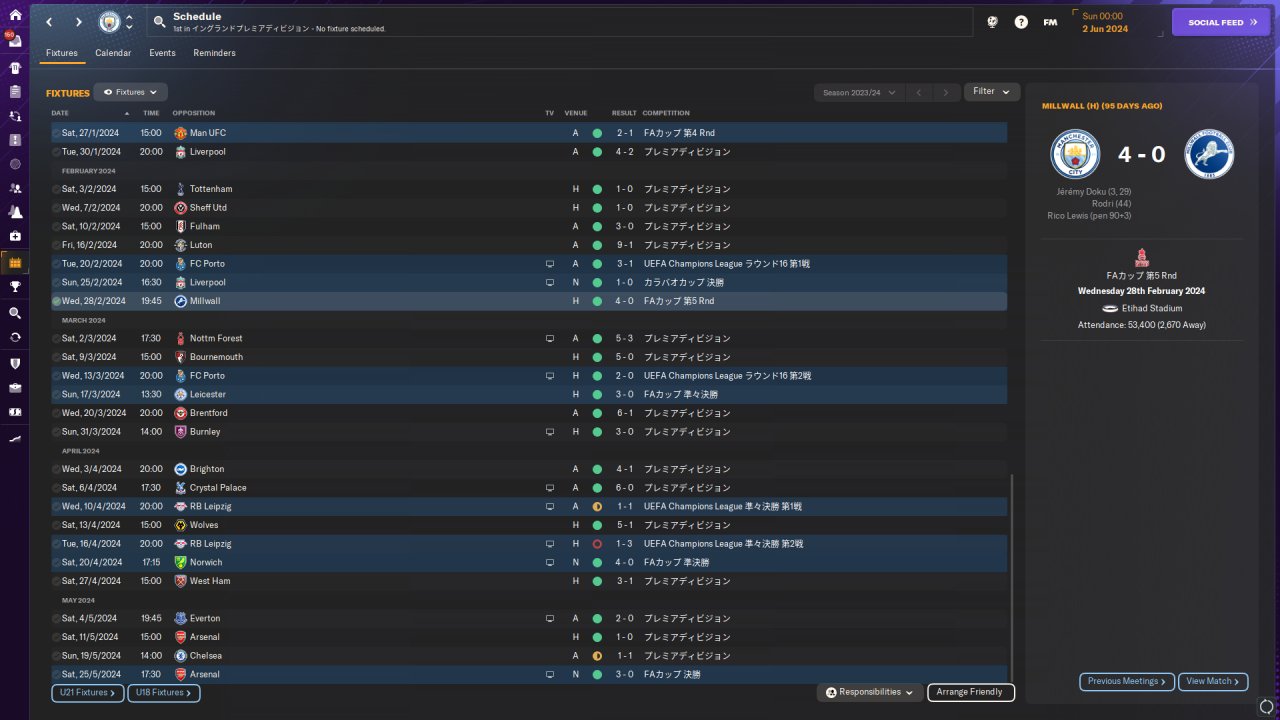Click the Arrange Friendly button
Viewport: 1280px width, 720px height.
pyautogui.click(x=971, y=692)
